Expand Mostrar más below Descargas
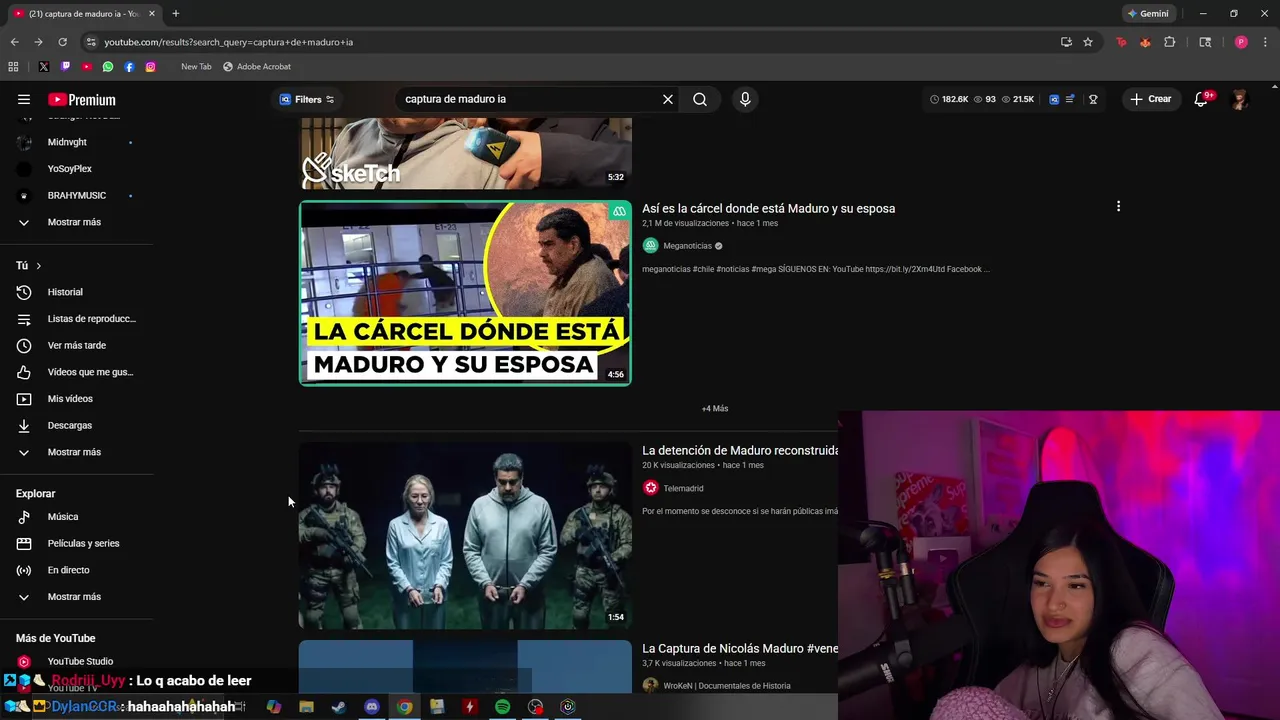This screenshot has width=1280, height=720. pos(75,452)
